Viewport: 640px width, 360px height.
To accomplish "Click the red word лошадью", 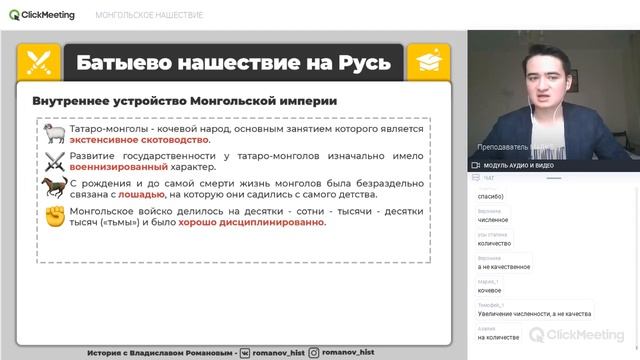I will tap(141, 195).
